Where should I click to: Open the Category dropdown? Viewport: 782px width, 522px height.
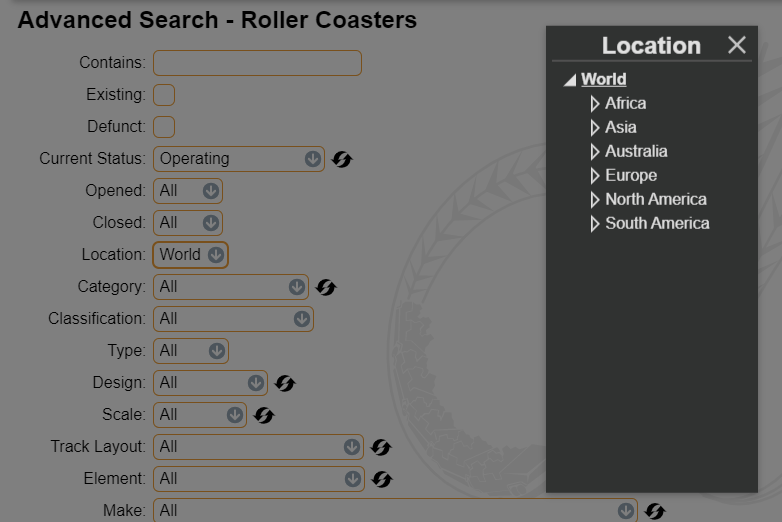point(231,287)
